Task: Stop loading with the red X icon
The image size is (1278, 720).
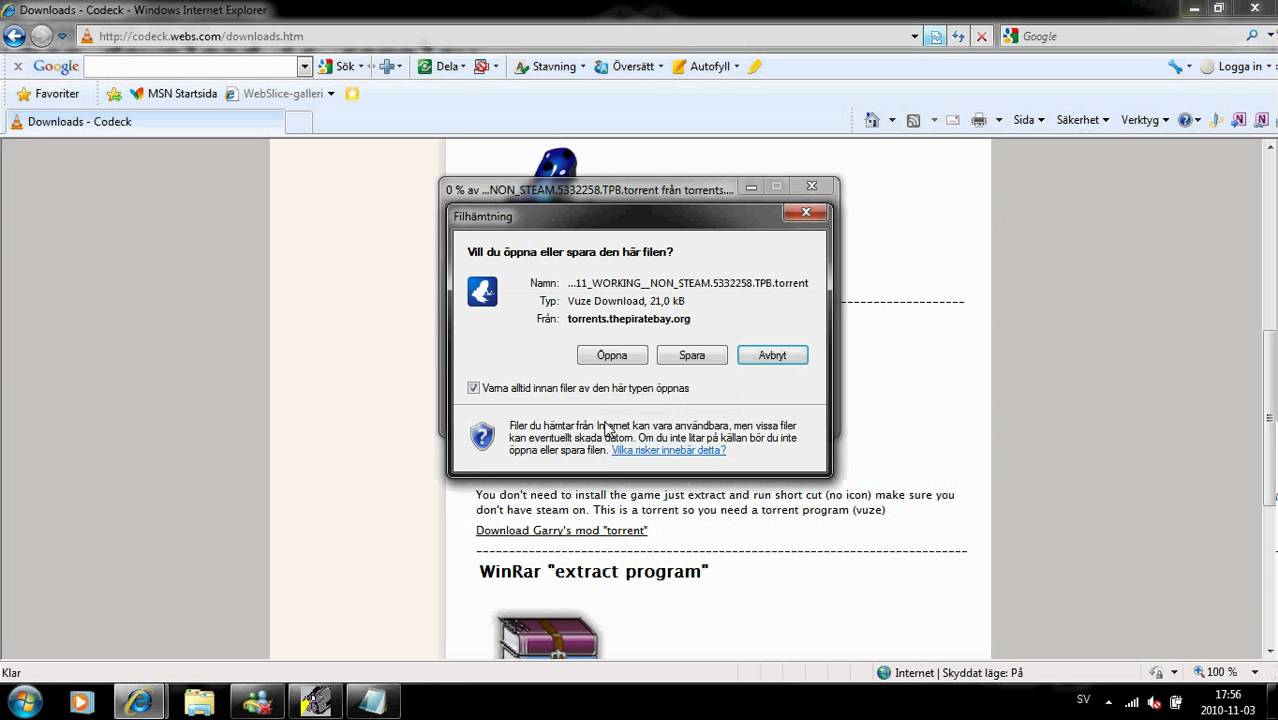Action: (982, 36)
